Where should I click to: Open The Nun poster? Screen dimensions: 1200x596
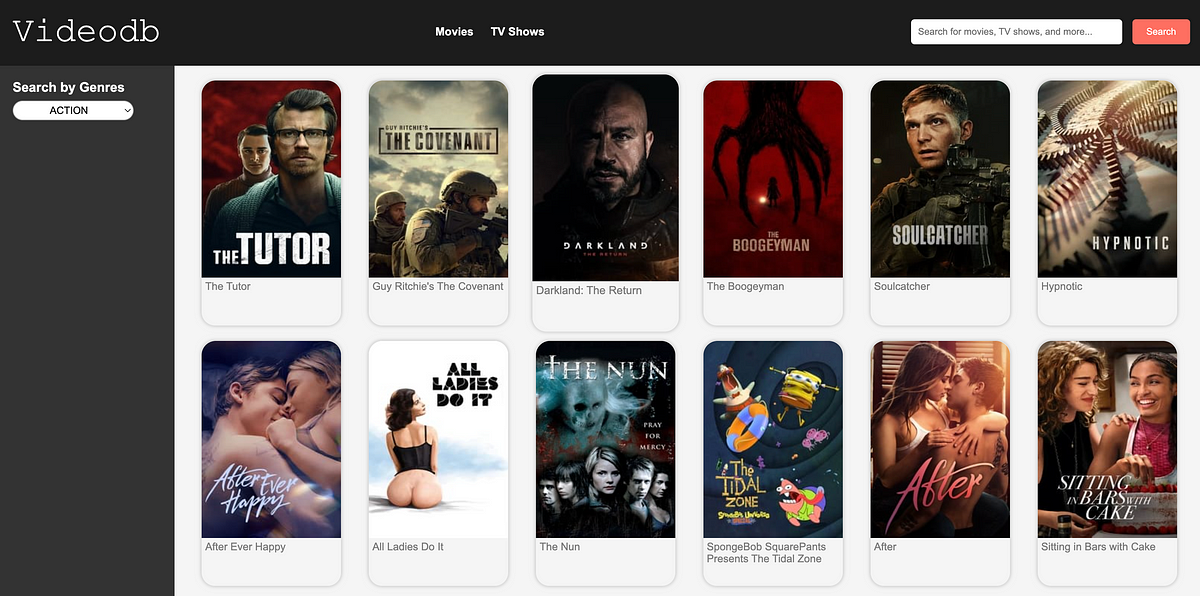coord(605,440)
